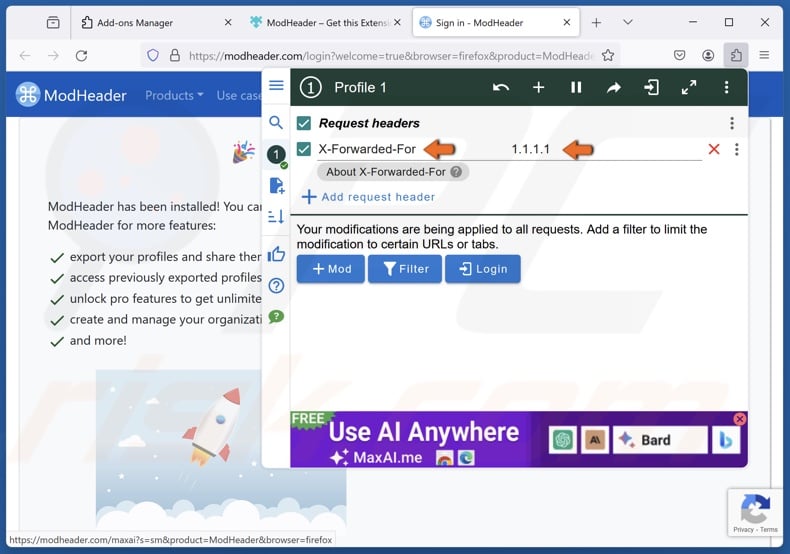Close the Add-ons Manager tab
The width and height of the screenshot is (790, 554).
click(228, 23)
